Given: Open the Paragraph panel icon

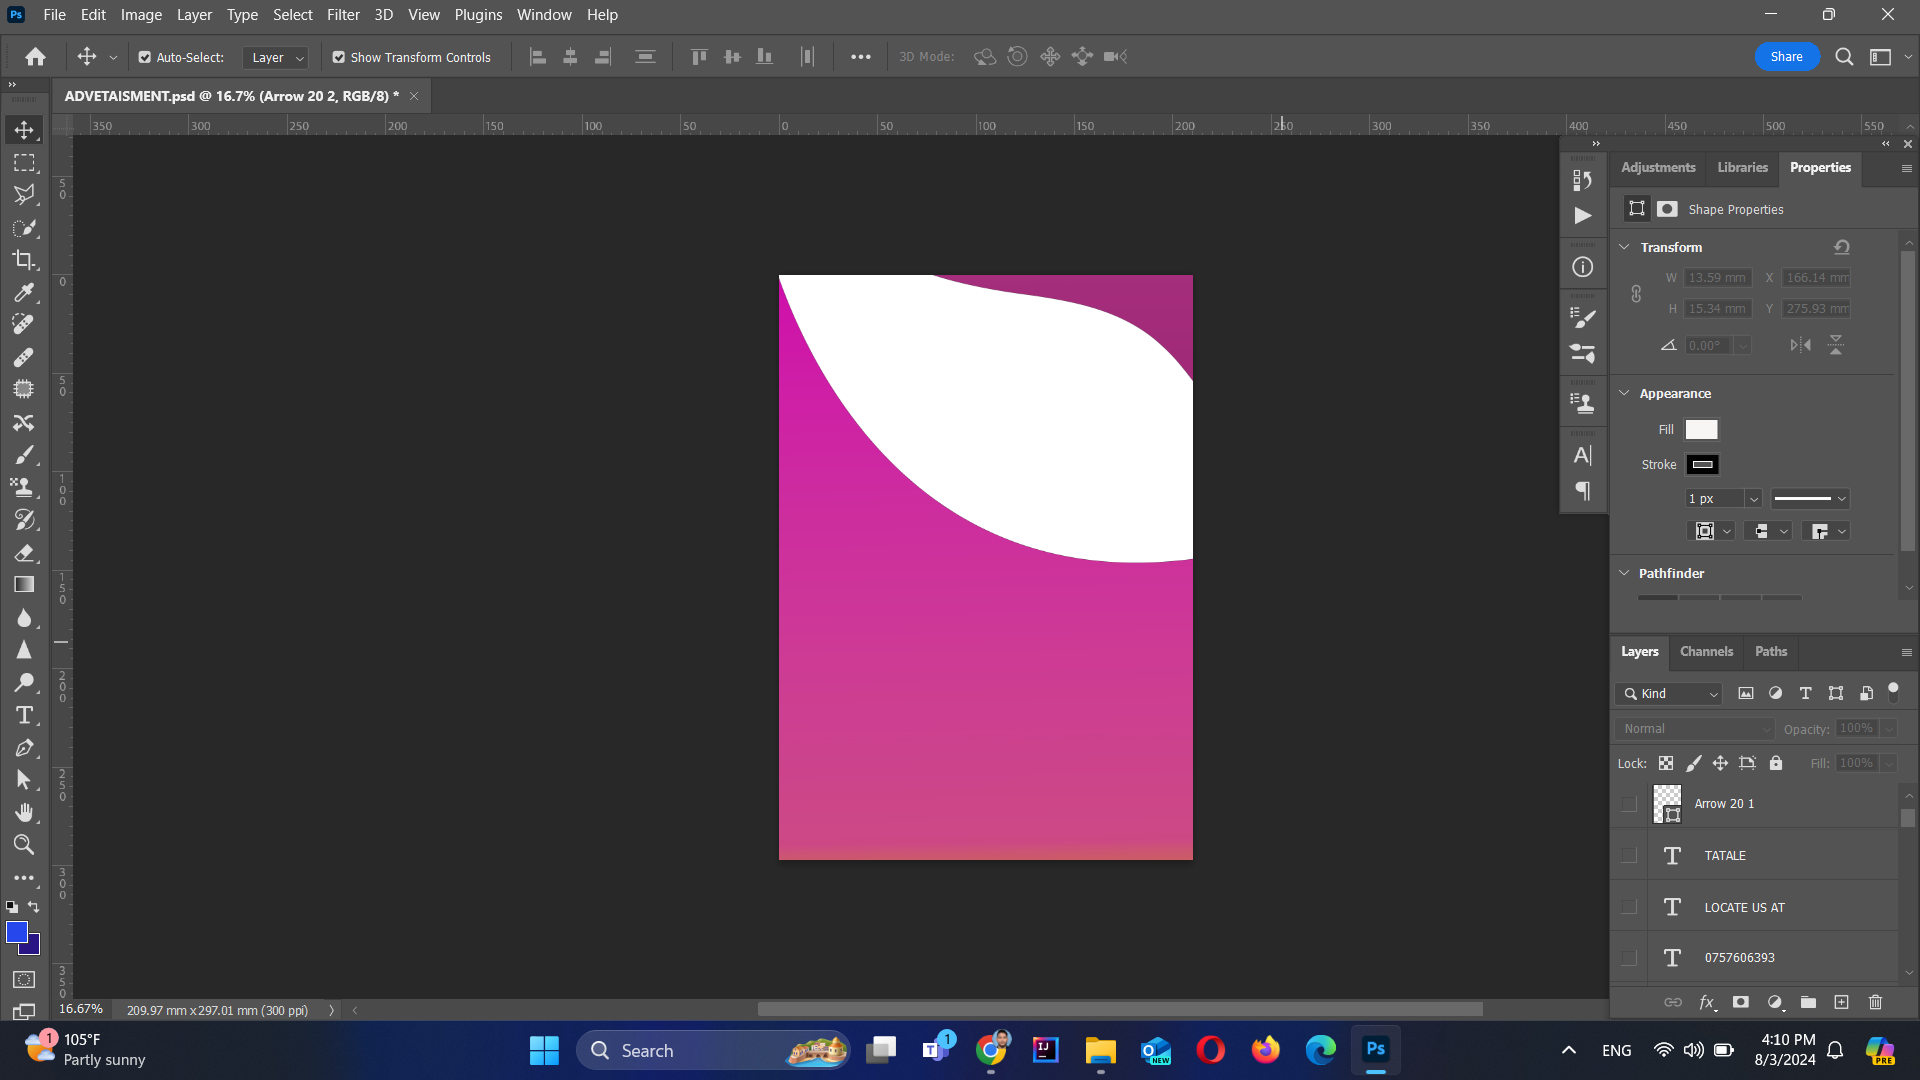Looking at the screenshot, I should tap(1583, 491).
